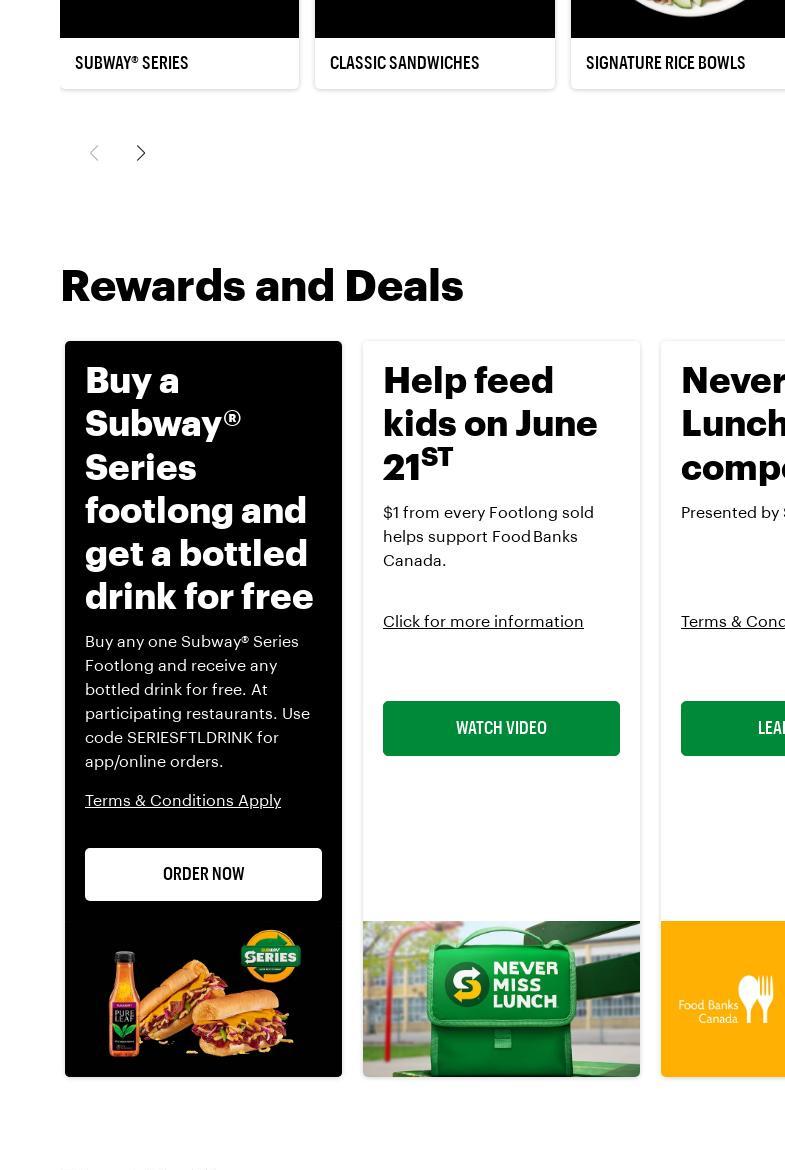This screenshot has height=1170, width=785.
Task: Click the Subway Series logo badge
Action: pos(270,956)
